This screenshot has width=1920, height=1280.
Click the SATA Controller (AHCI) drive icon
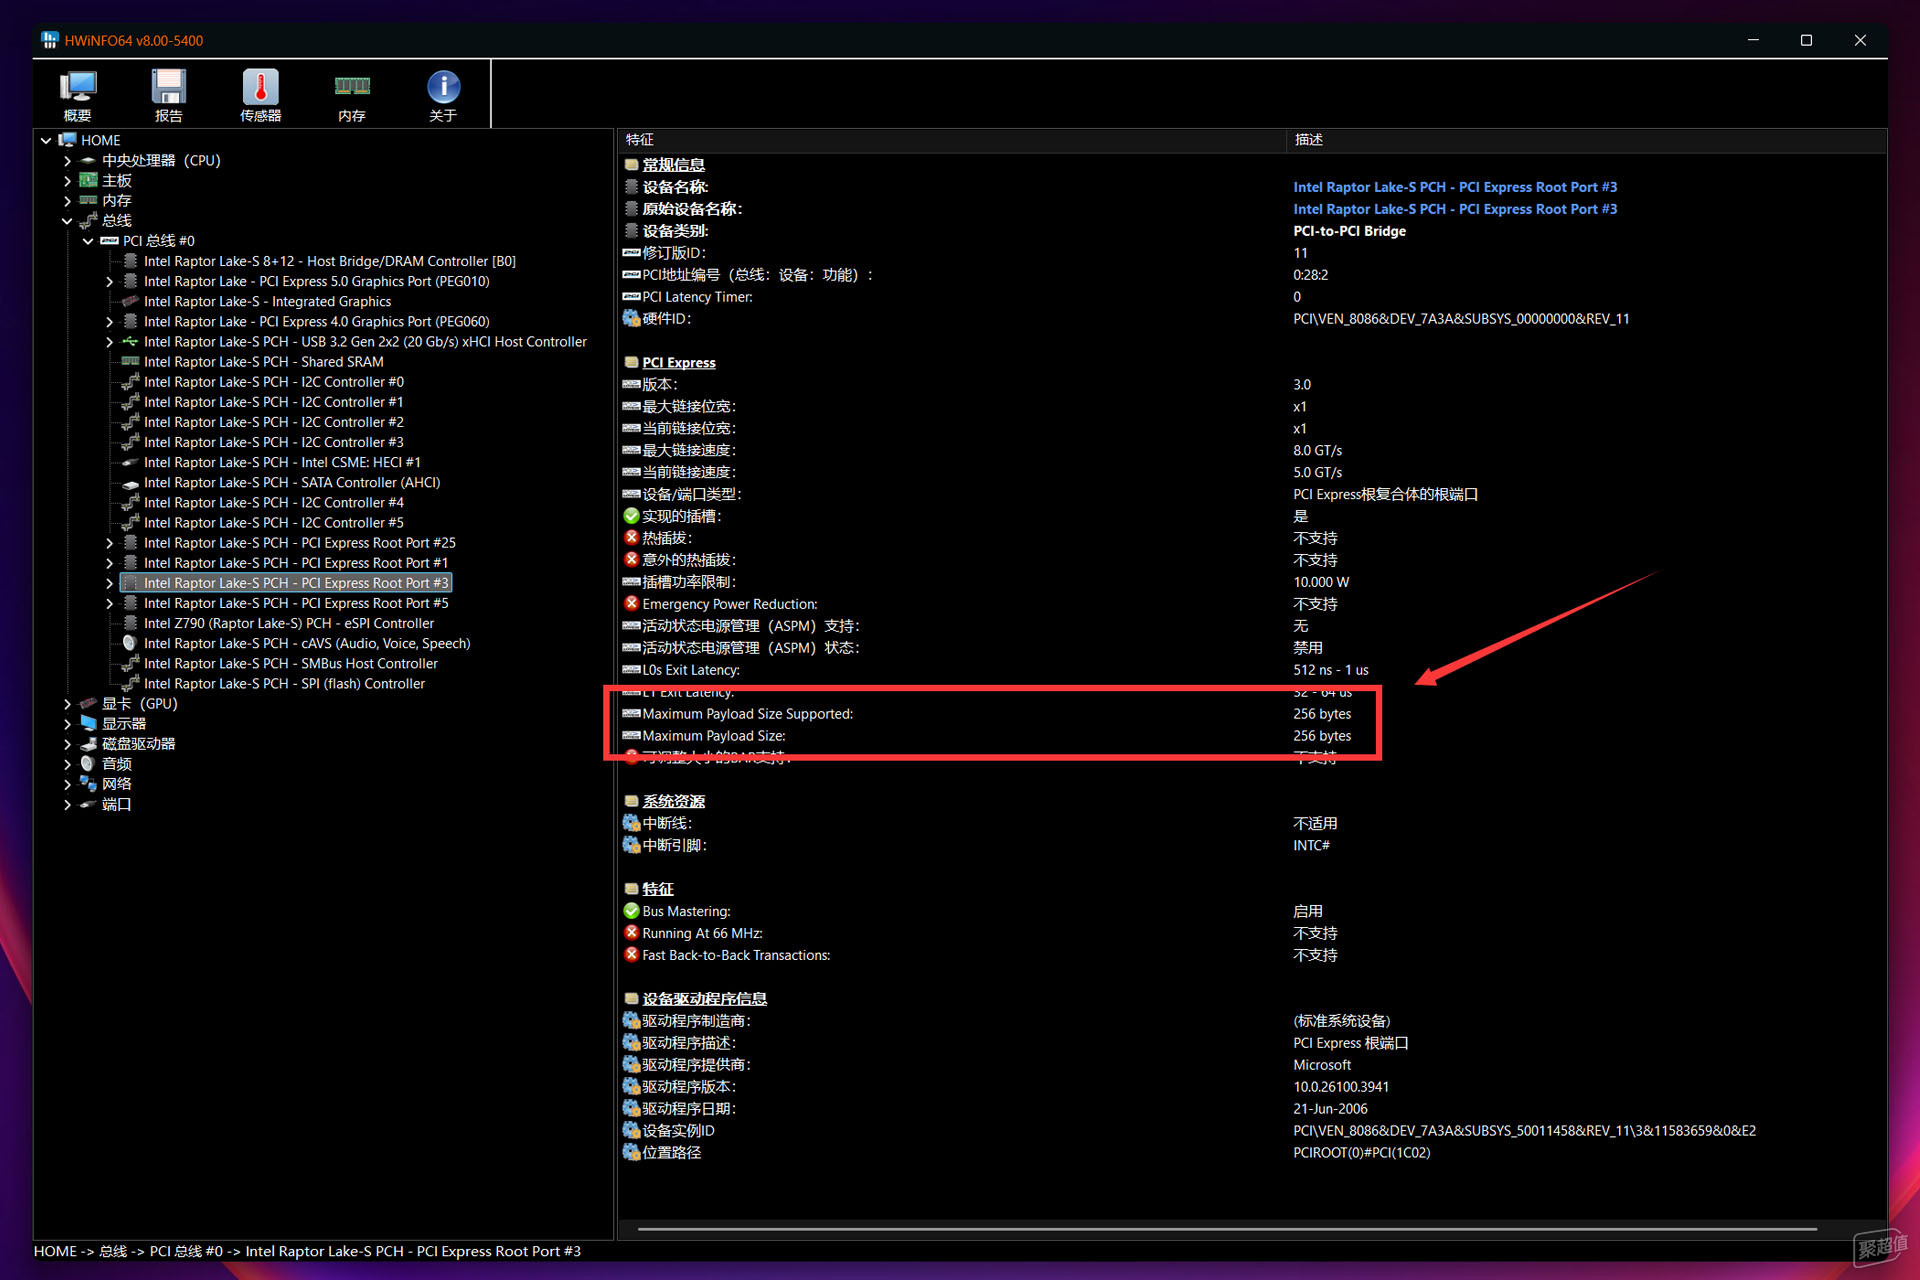[x=130, y=482]
